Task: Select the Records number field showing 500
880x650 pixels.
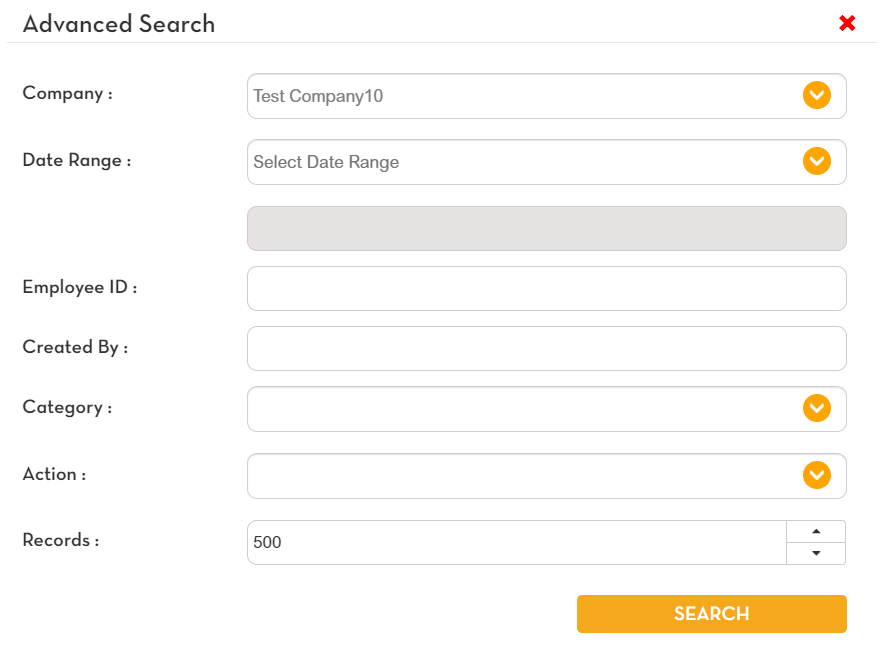Action: 516,542
